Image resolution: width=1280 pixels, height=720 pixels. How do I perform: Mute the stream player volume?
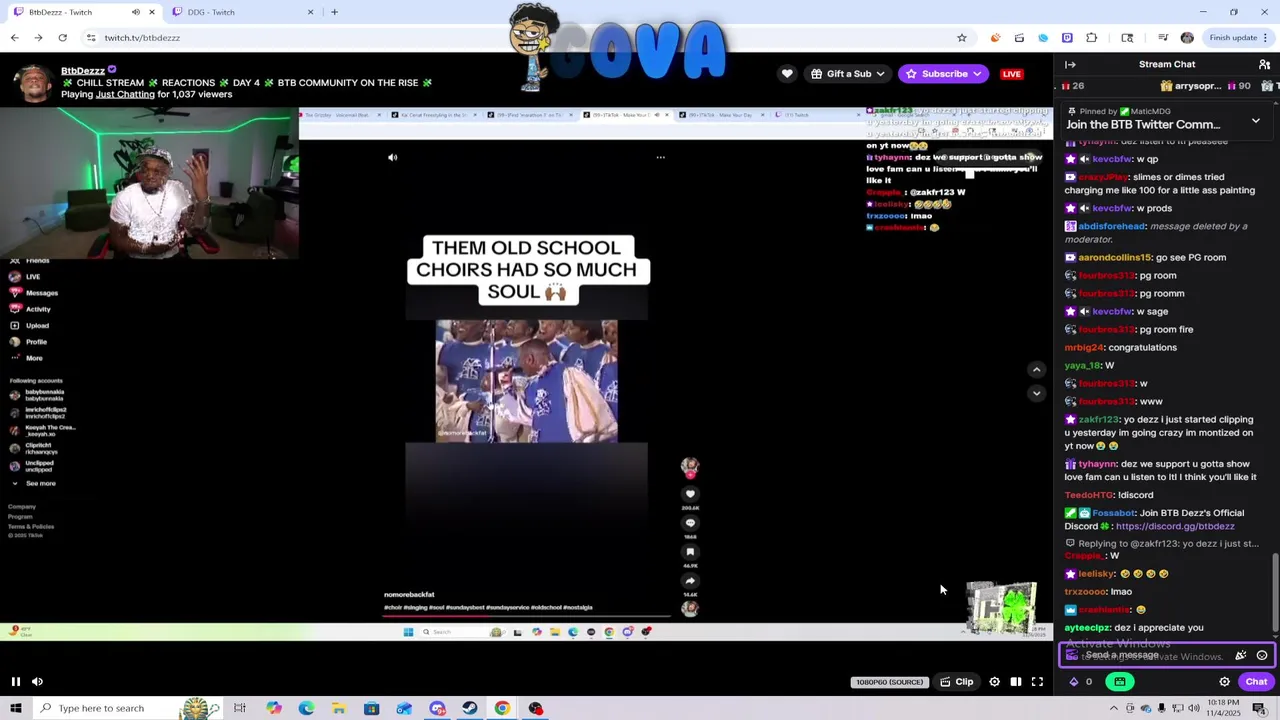click(37, 682)
